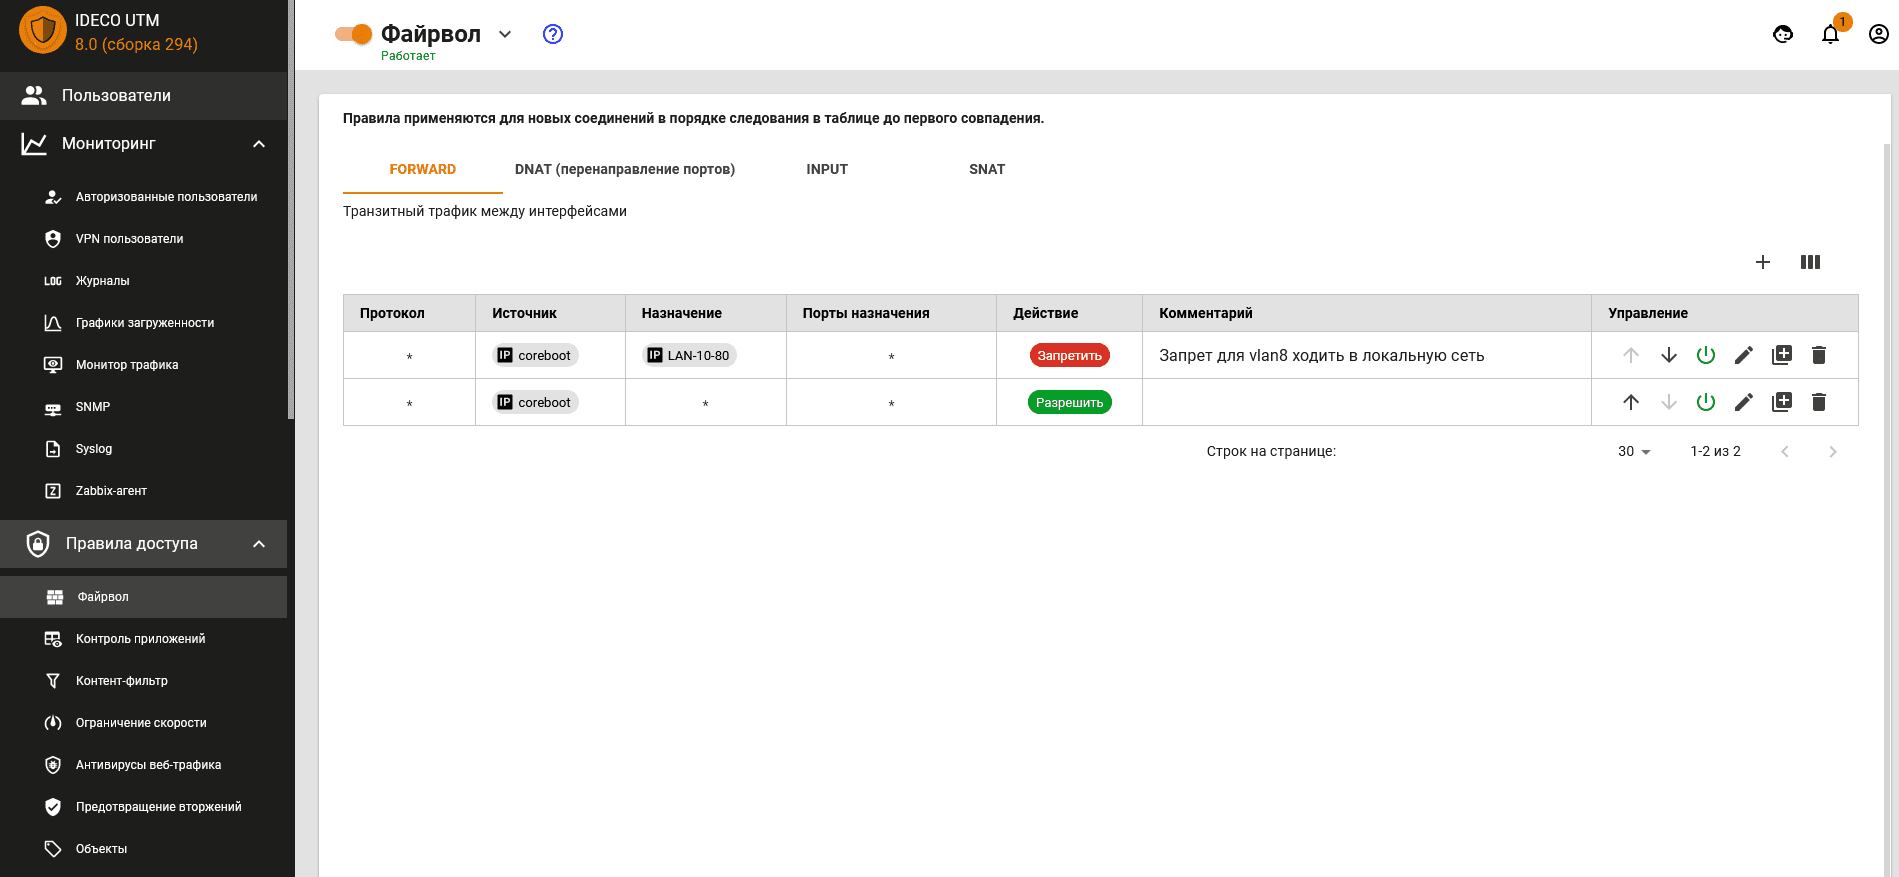Screen dimensions: 1899x877
Task: Toggle the Файрвол module switch
Action: click(x=353, y=34)
